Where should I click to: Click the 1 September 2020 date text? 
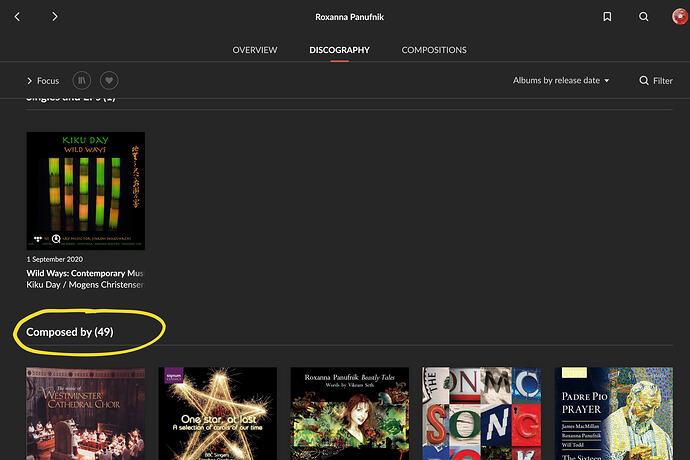click(x=55, y=259)
